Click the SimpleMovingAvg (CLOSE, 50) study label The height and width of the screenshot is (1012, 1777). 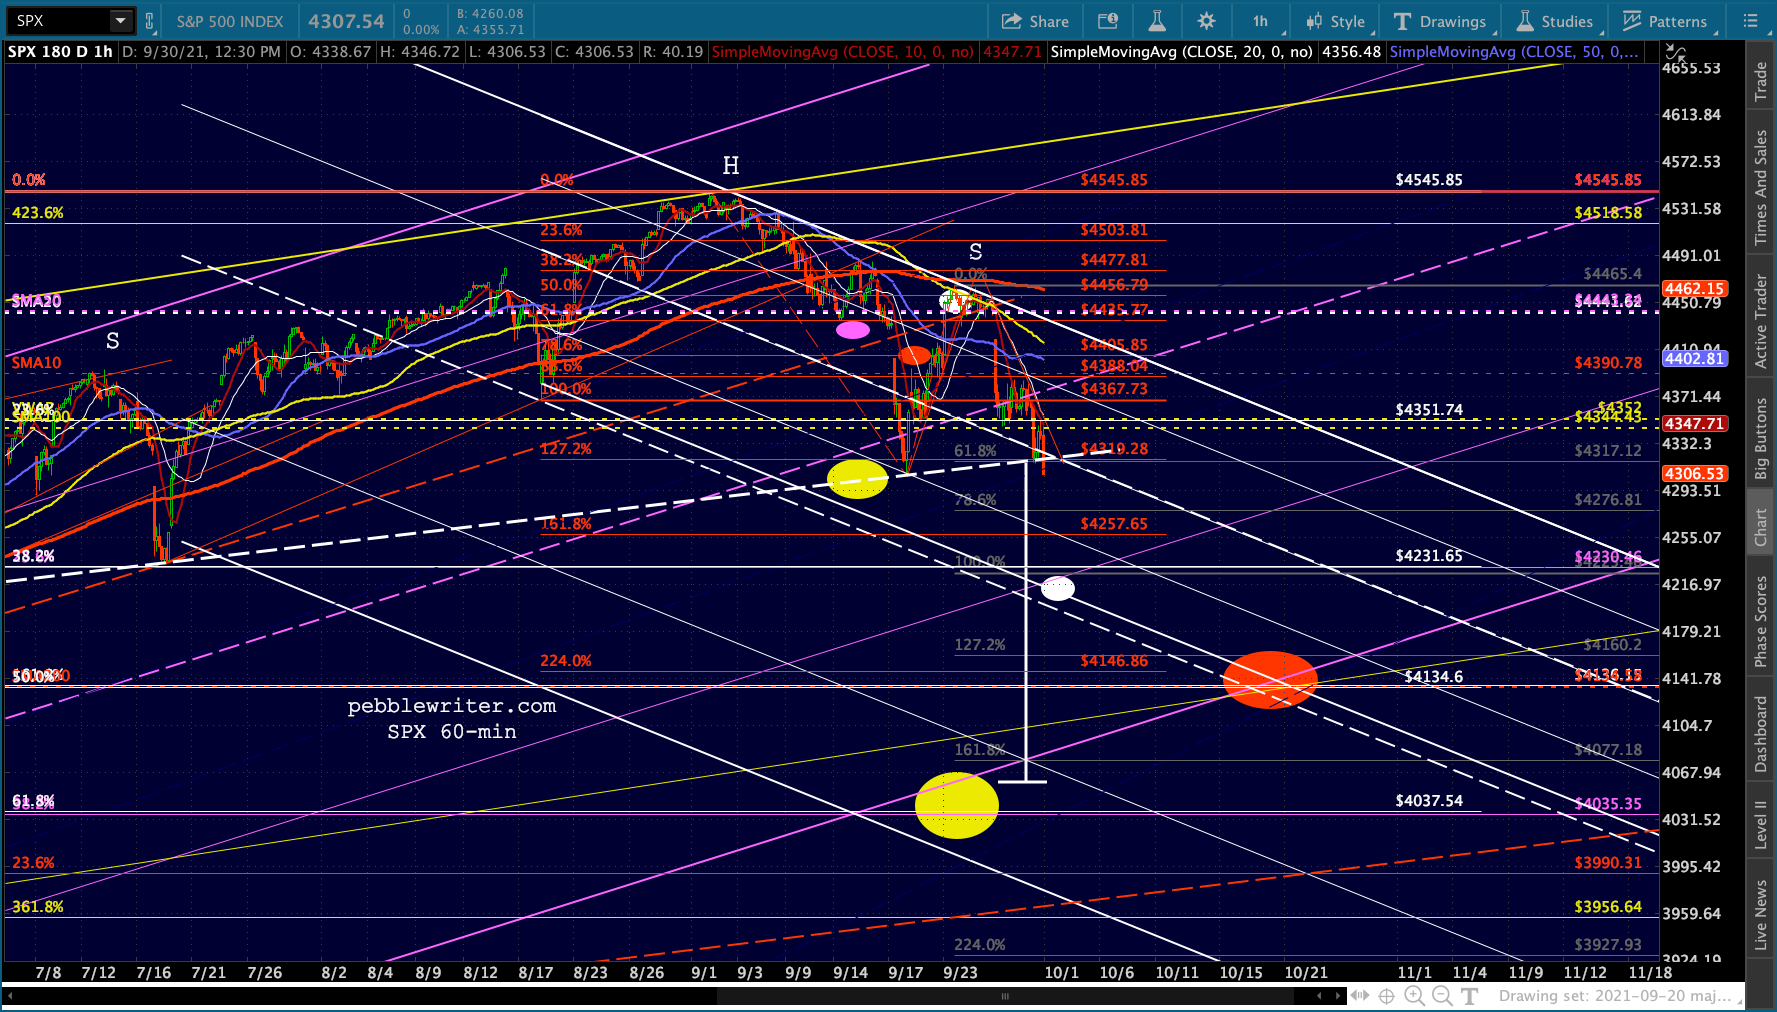pyautogui.click(x=1514, y=52)
